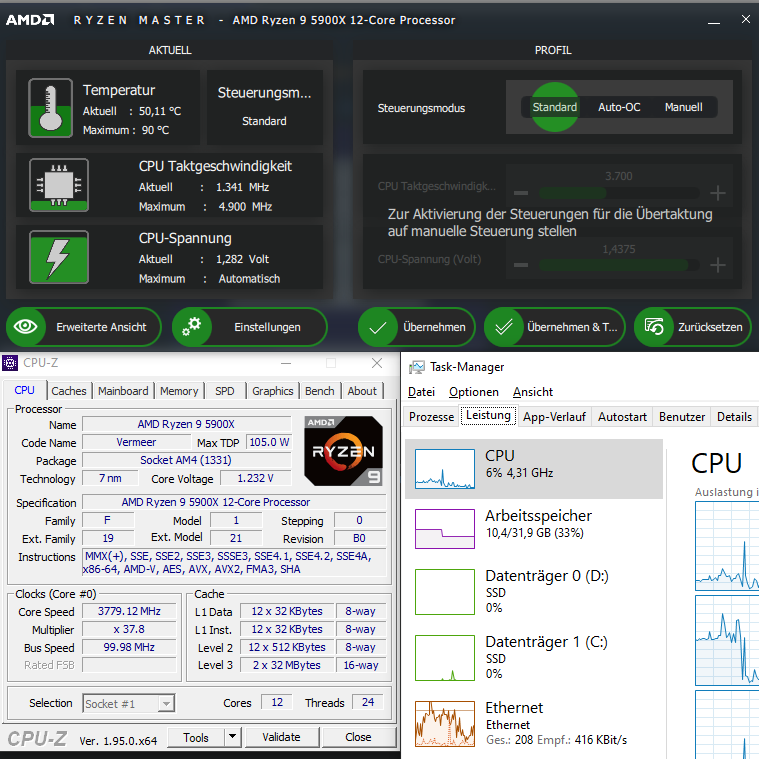Minimize the Ryzen Master window
The width and height of the screenshot is (759, 759).
point(713,20)
